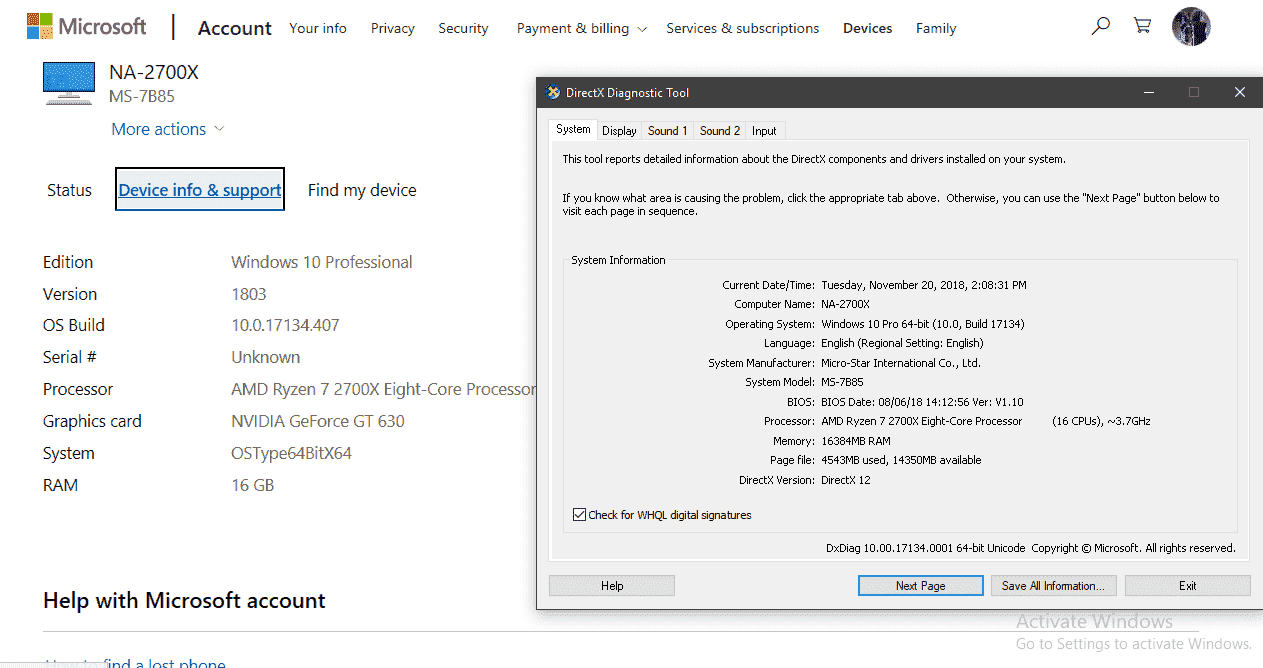
Task: Select OS Build value 10.0.17134.407
Action: click(x=285, y=325)
